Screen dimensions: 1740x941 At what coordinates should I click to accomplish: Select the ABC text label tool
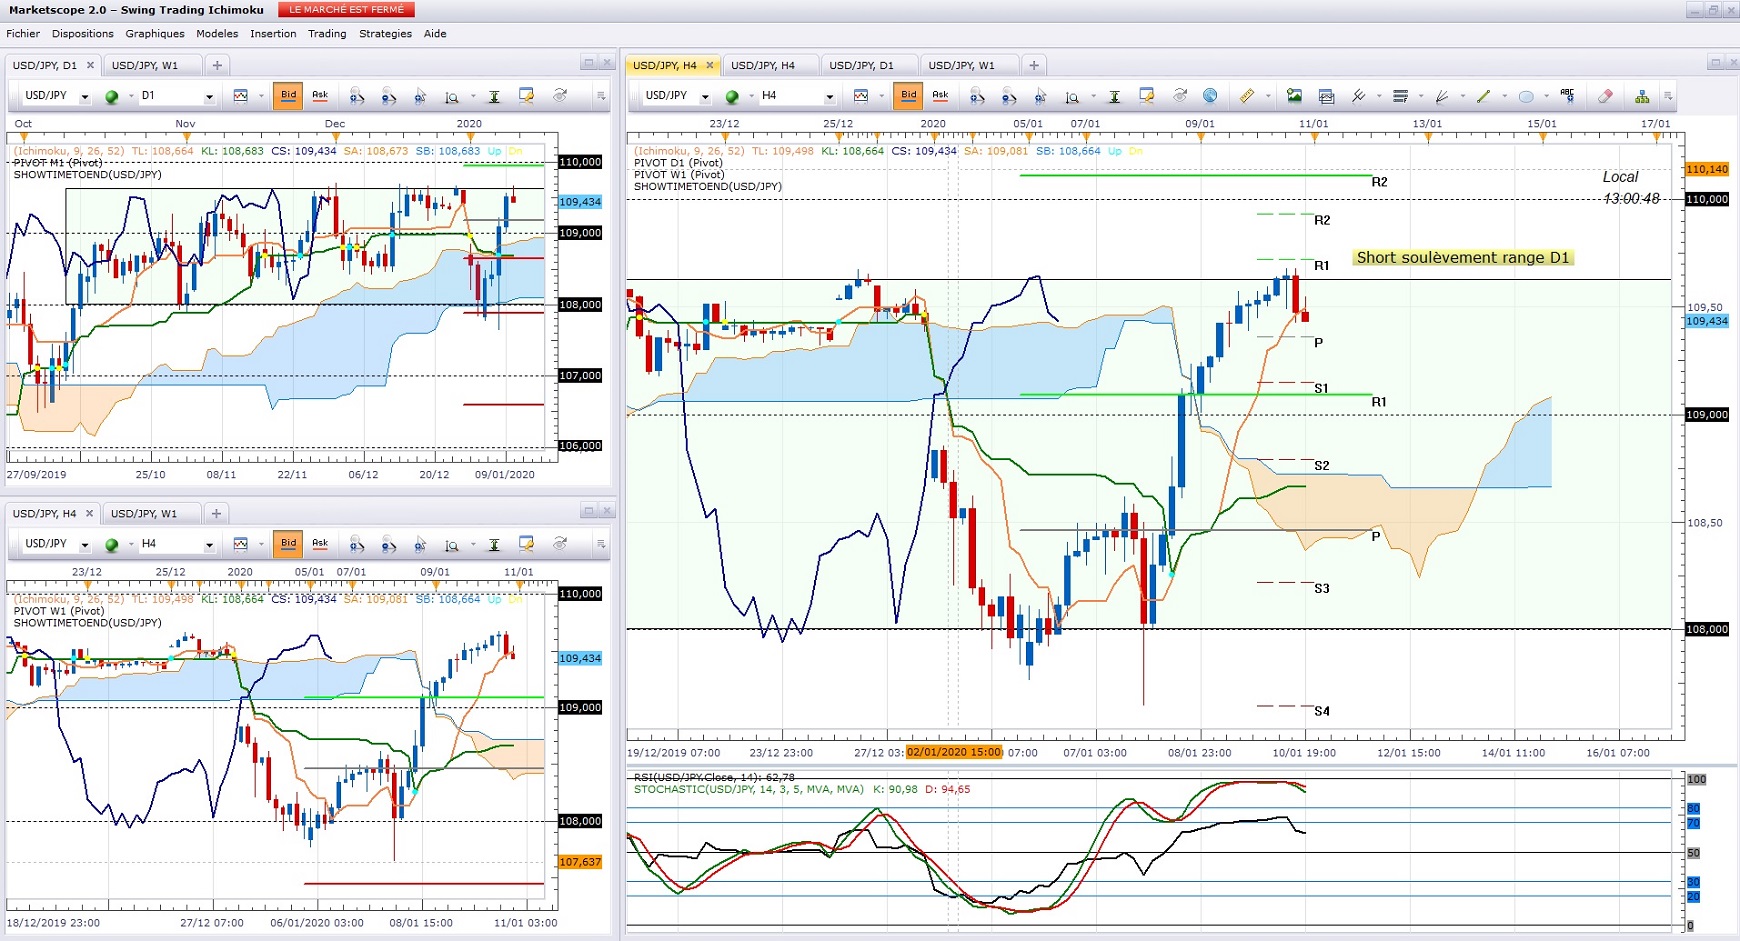click(1567, 96)
